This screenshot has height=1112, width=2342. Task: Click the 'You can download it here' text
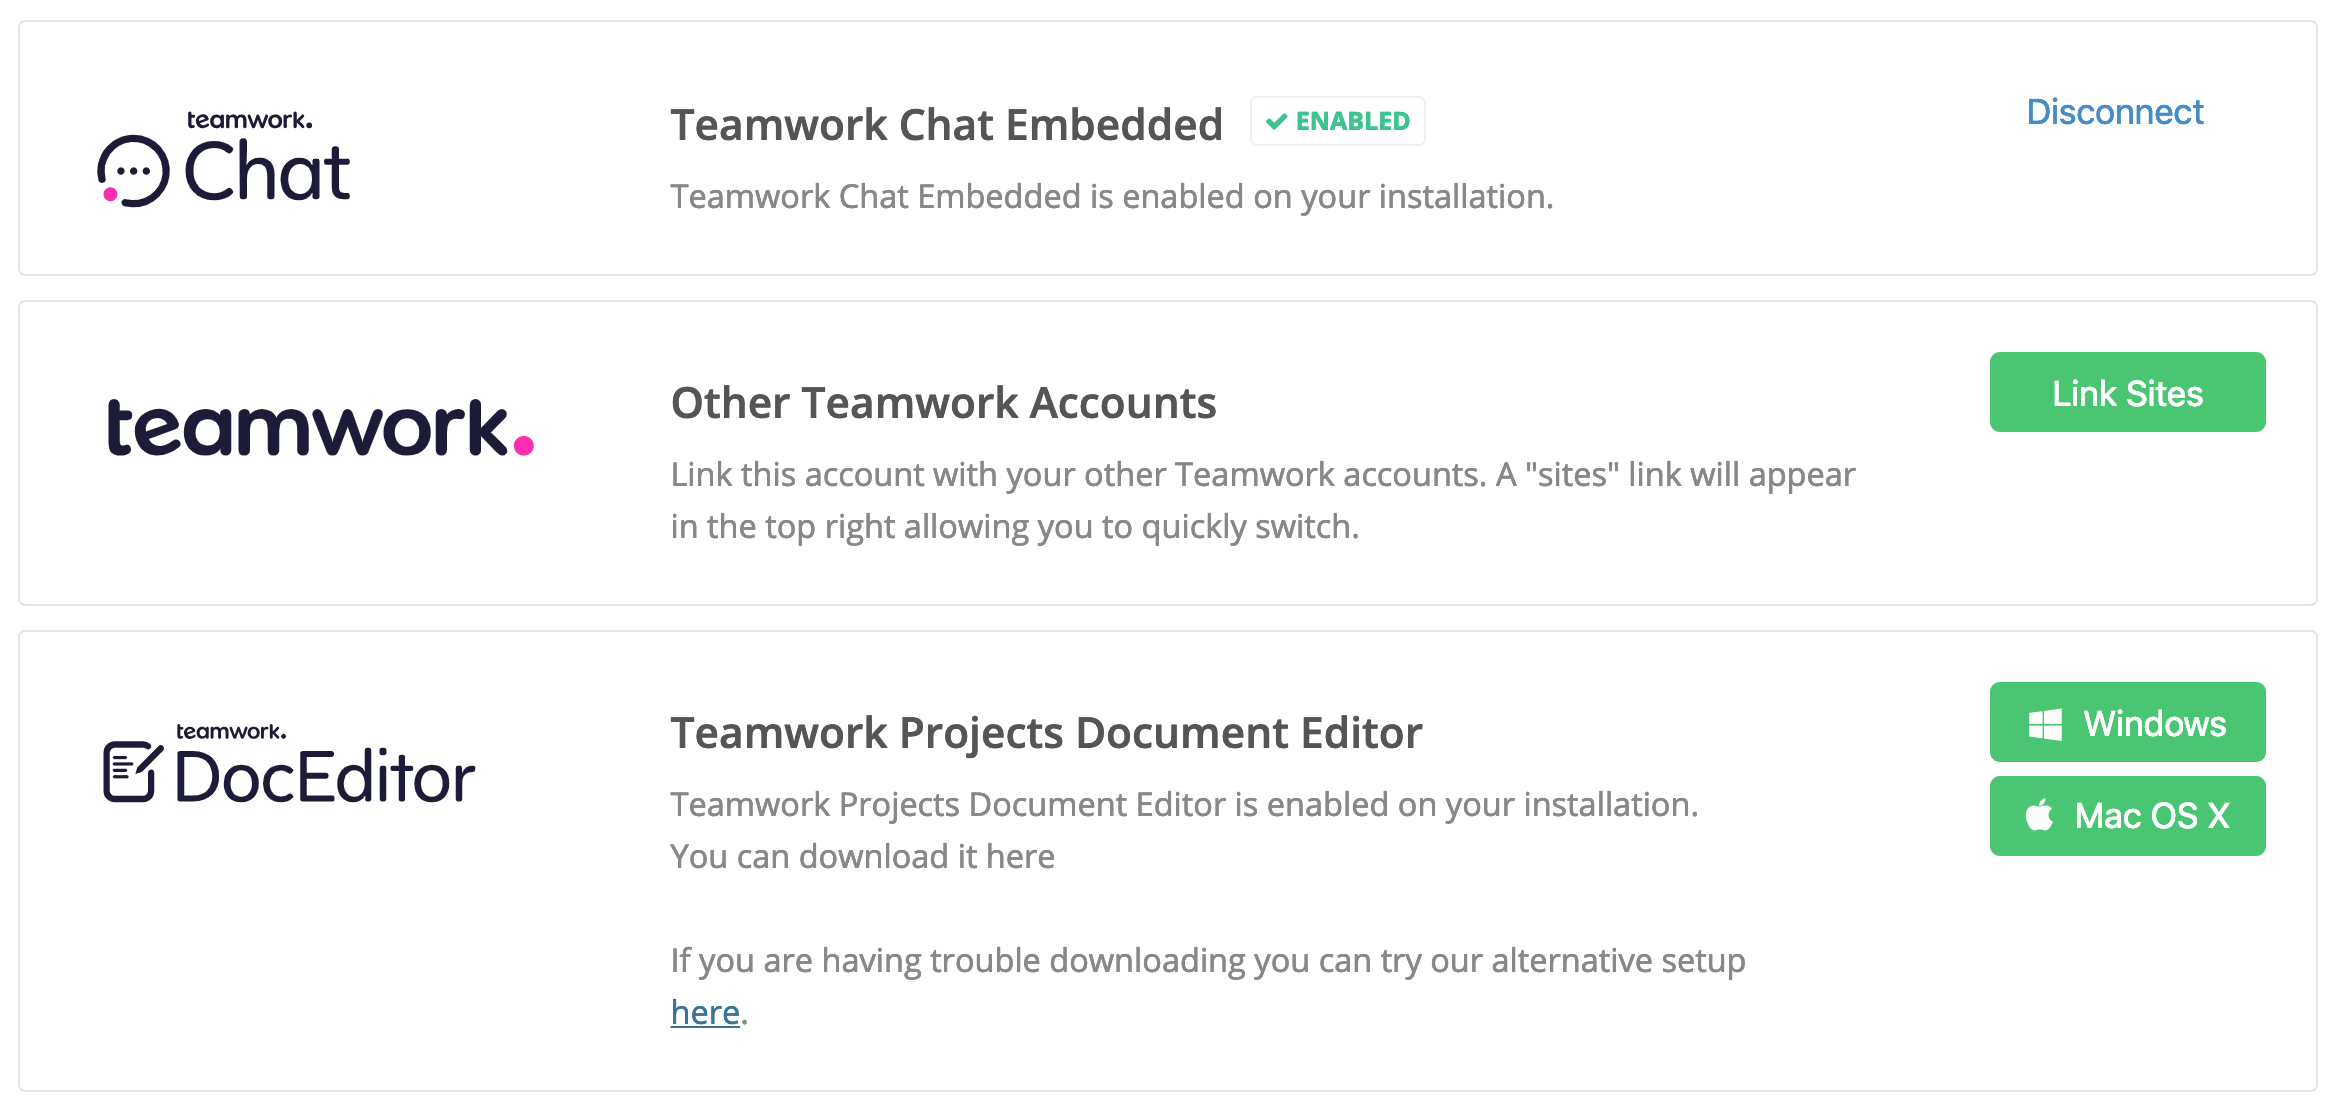coord(862,856)
